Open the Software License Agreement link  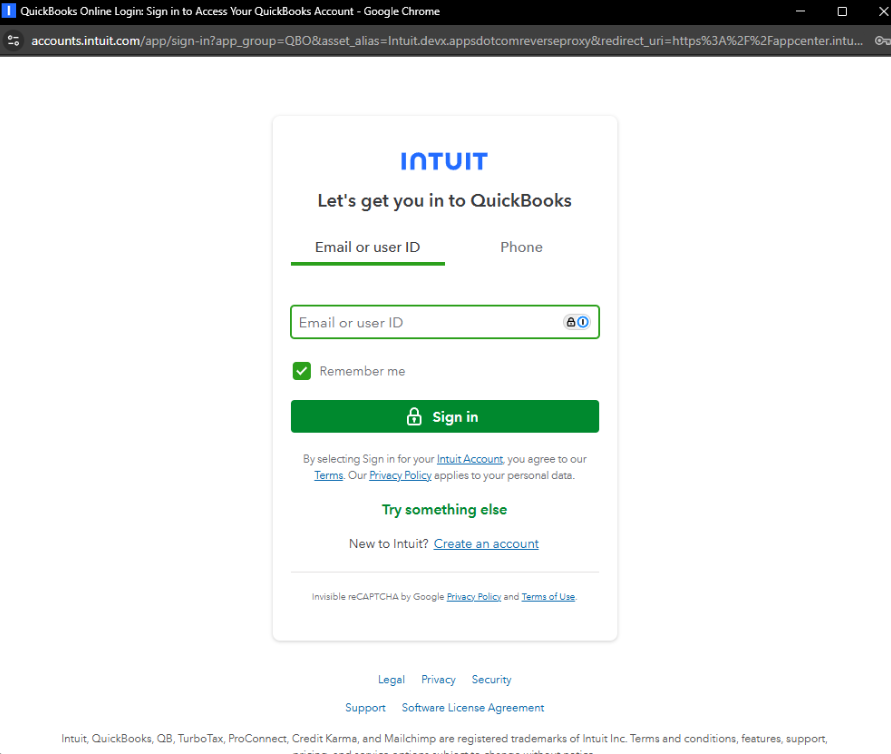pyautogui.click(x=473, y=708)
